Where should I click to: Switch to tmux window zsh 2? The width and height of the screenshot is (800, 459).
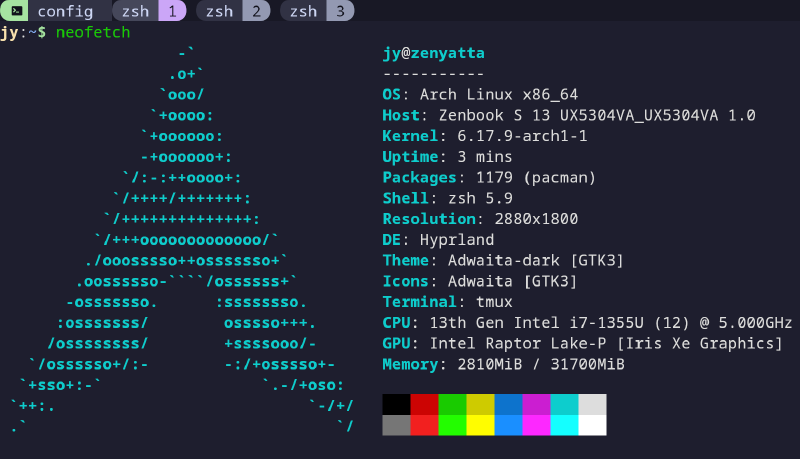click(233, 11)
